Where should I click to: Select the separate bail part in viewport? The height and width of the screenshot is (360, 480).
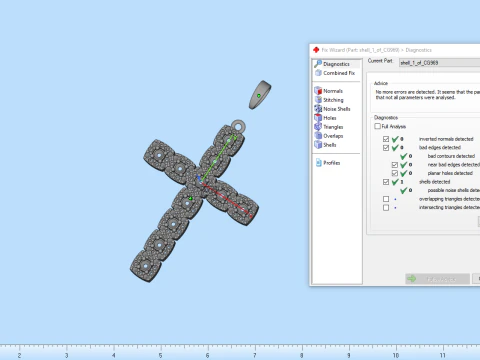[x=260, y=95]
